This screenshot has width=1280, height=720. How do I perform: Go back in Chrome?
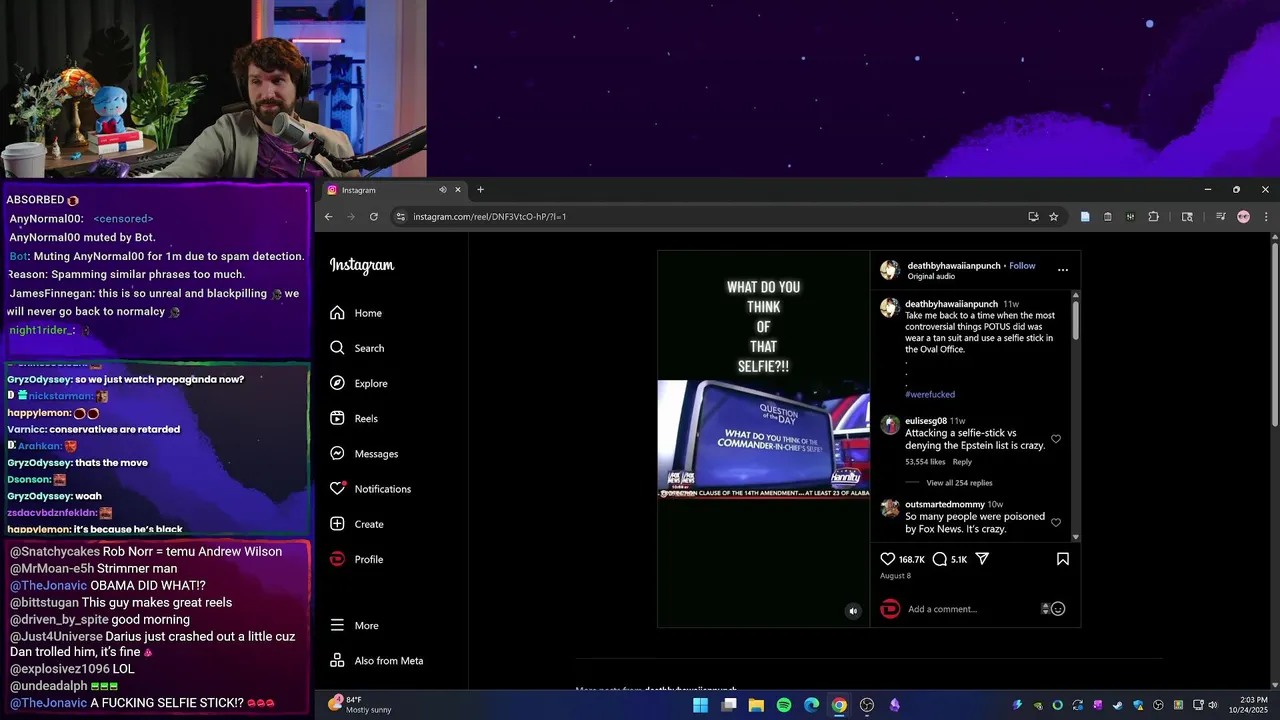(x=328, y=216)
